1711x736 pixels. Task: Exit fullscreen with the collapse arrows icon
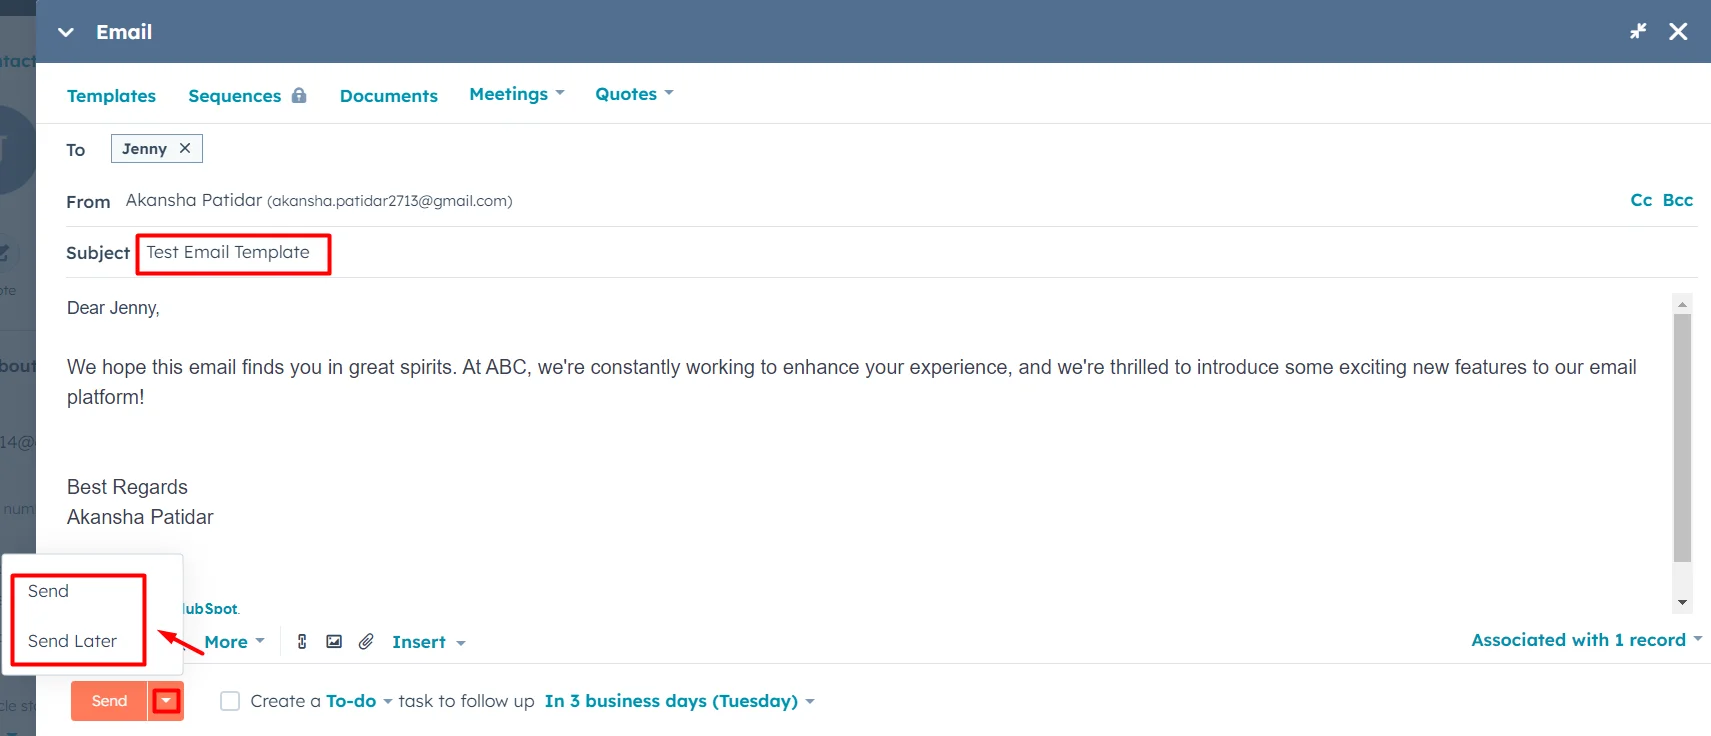(x=1638, y=31)
